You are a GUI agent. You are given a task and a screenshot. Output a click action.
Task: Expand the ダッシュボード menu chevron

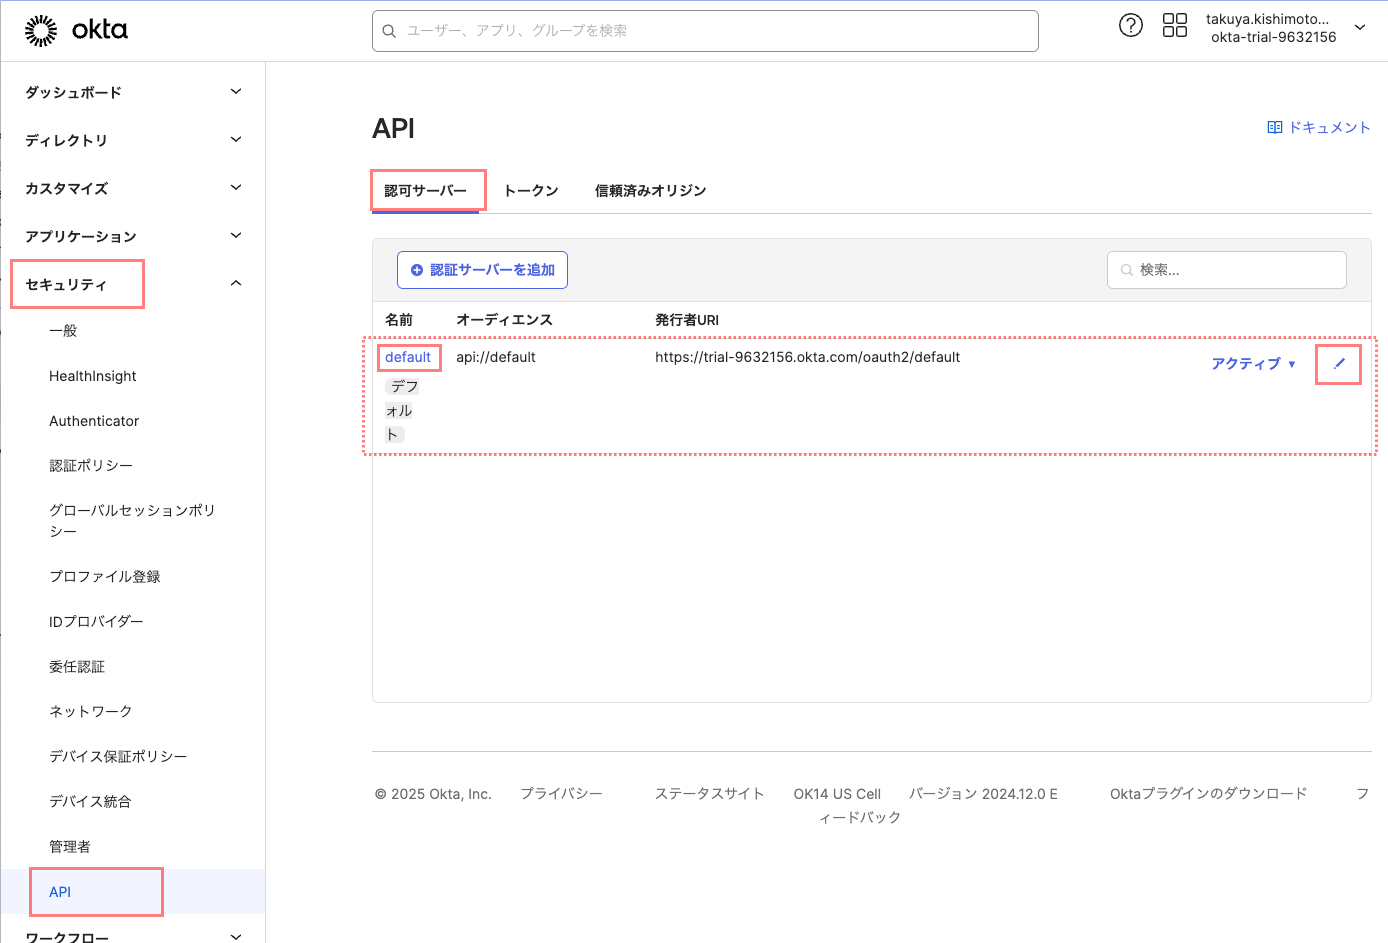click(x=236, y=92)
